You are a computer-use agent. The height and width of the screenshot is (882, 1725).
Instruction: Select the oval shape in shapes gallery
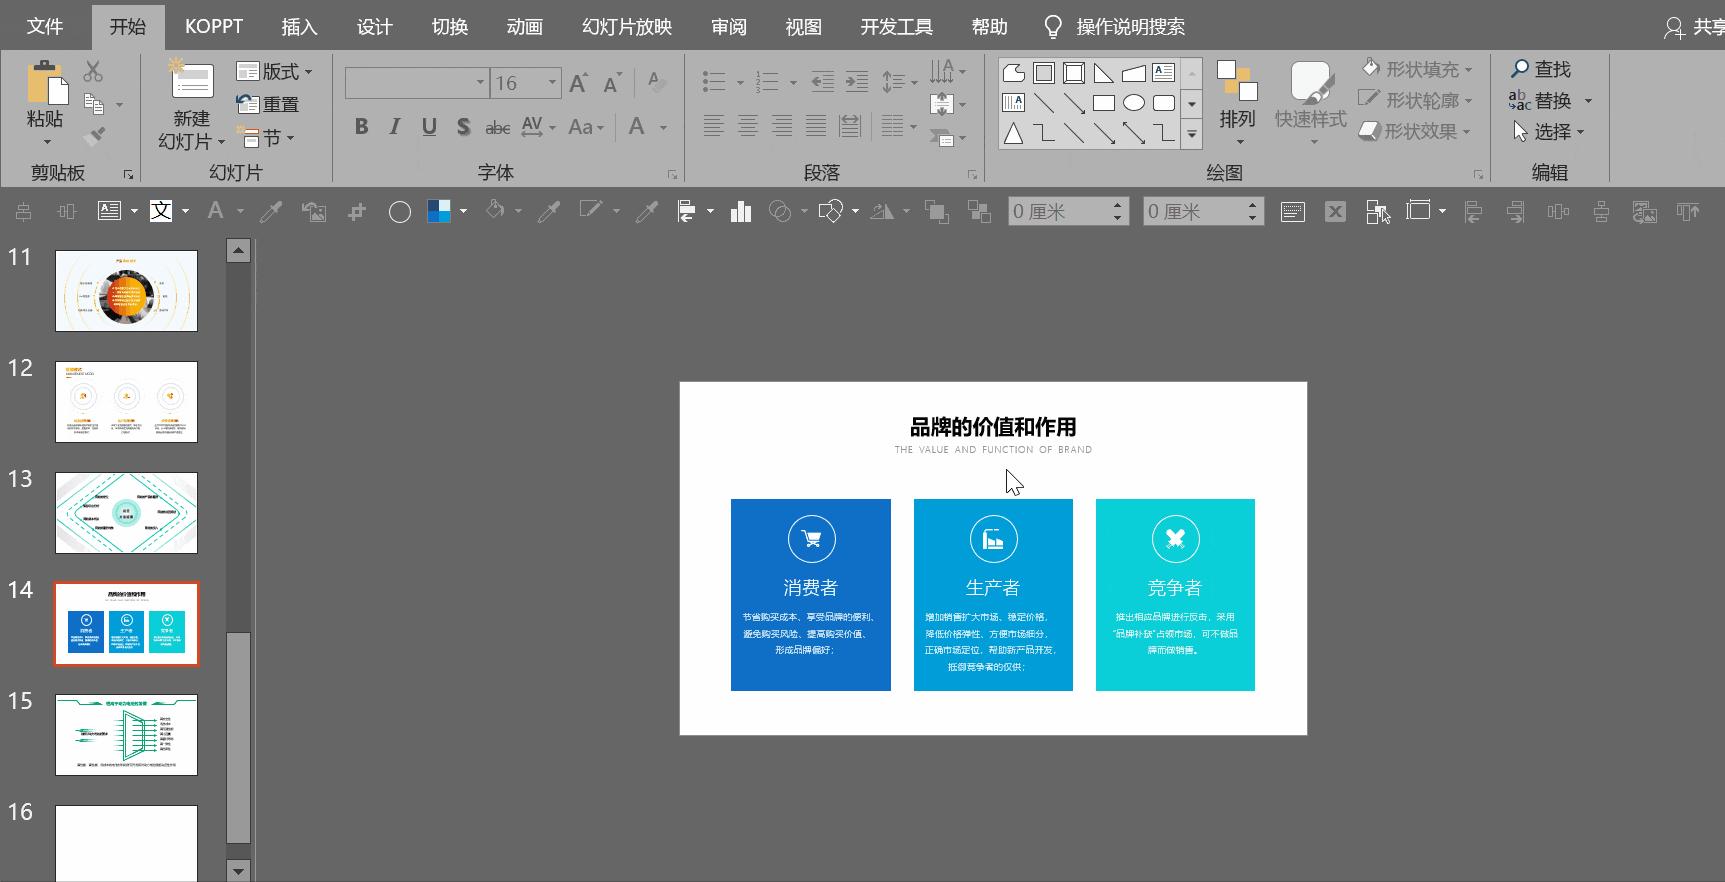[1133, 103]
